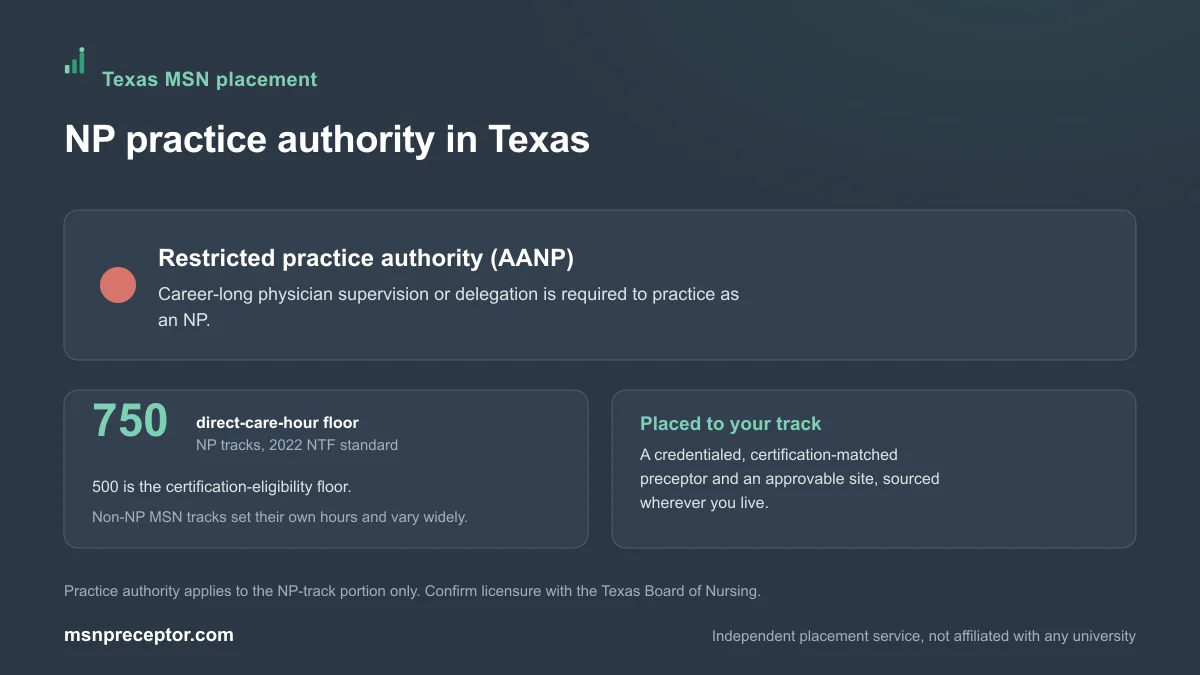This screenshot has height=675, width=1200.
Task: Click the large '750' number
Action: (x=130, y=421)
